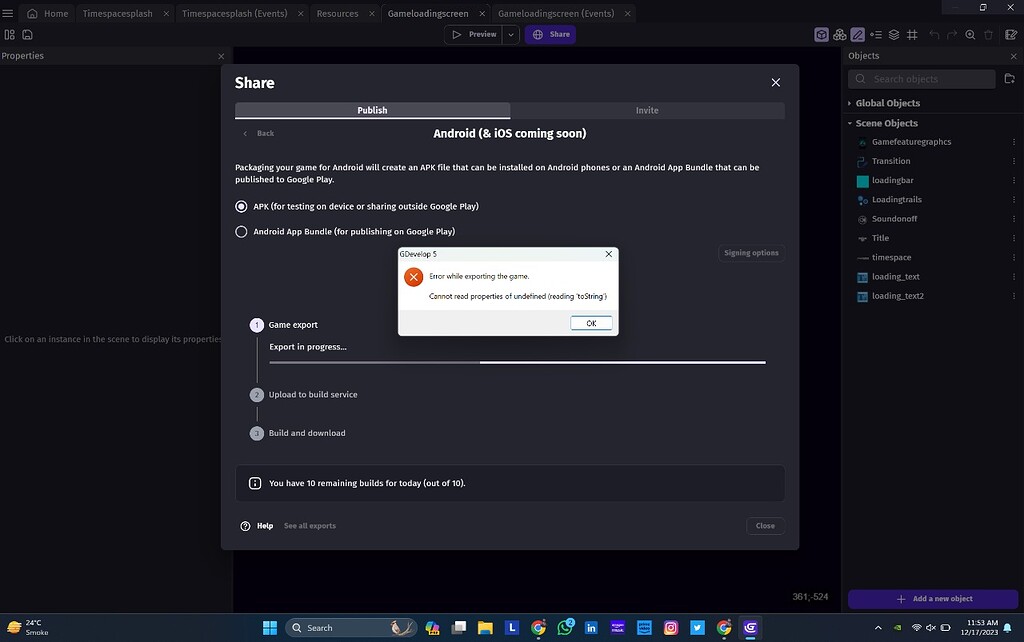
Task: Choose APK for testing on device
Action: point(240,206)
